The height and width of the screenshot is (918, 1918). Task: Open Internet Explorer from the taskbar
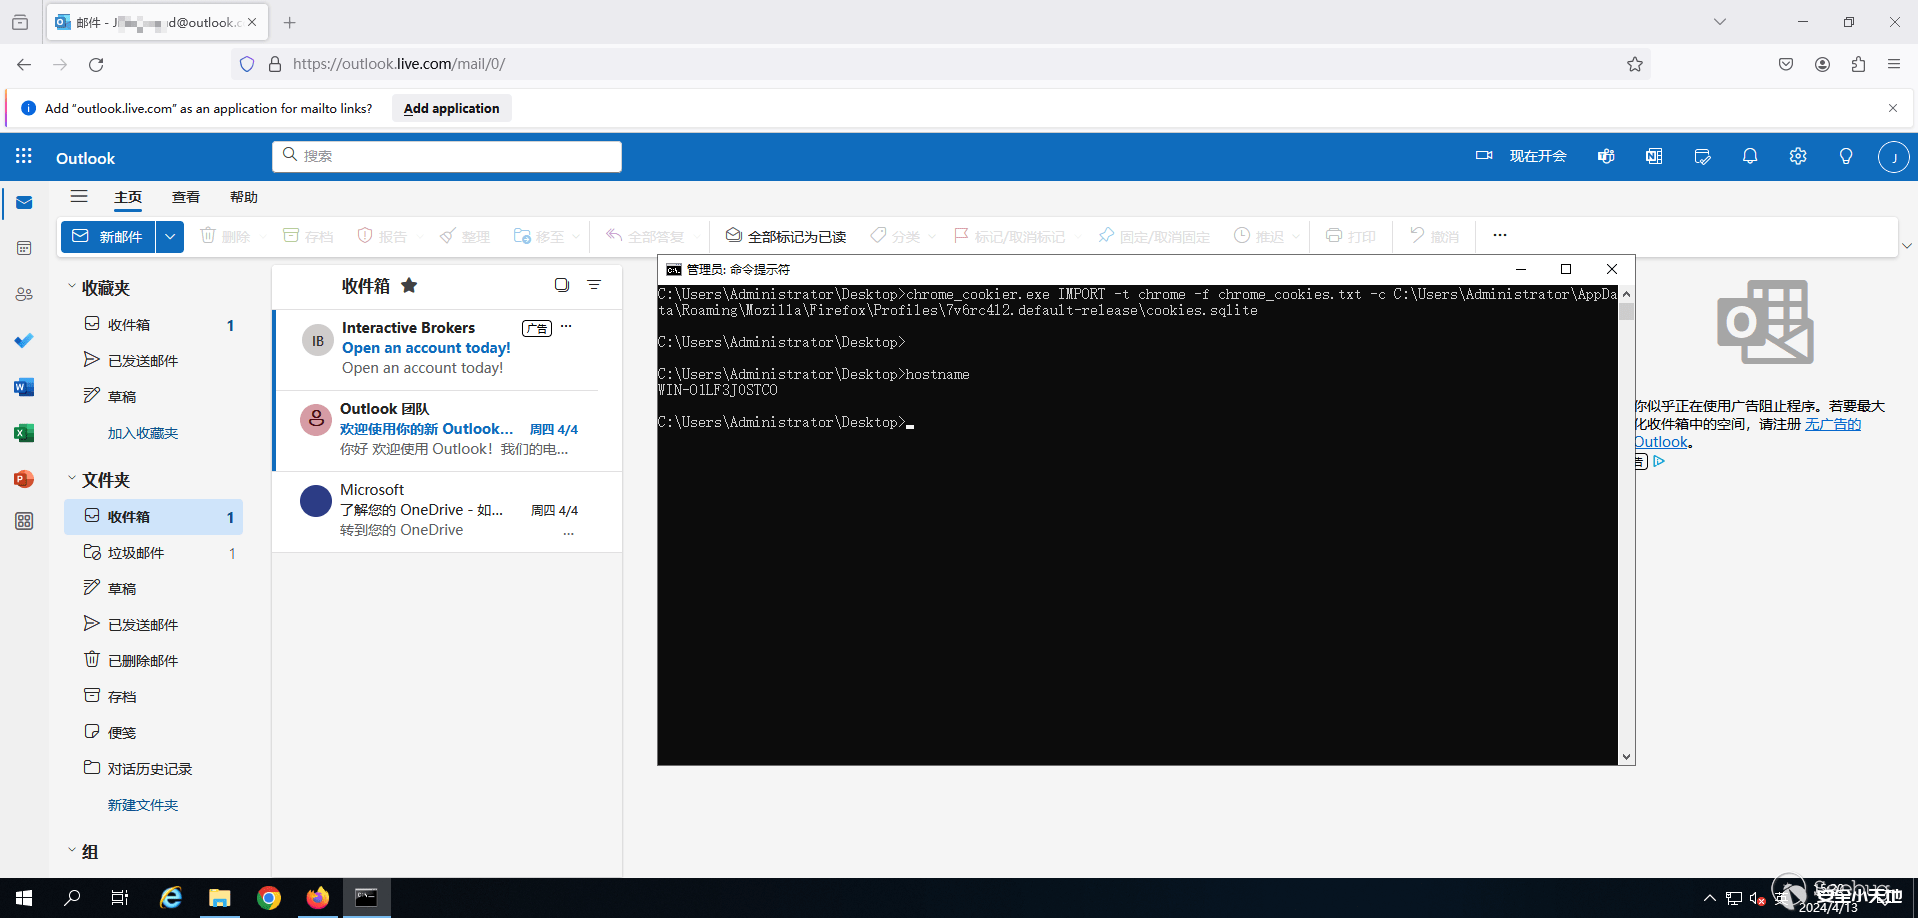[171, 898]
